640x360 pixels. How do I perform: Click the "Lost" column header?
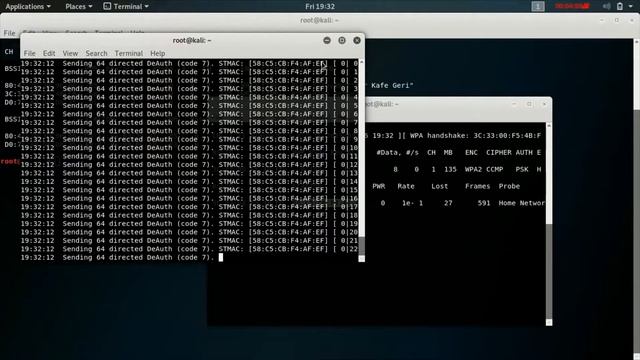pyautogui.click(x=440, y=186)
